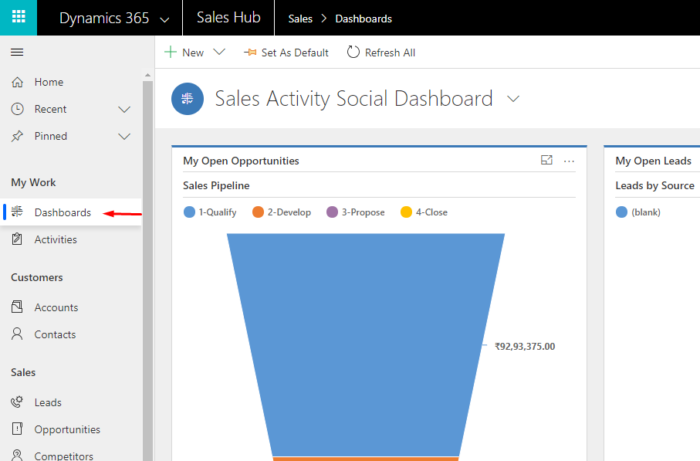Click the Activities clipboard icon
The height and width of the screenshot is (461, 700).
click(17, 239)
